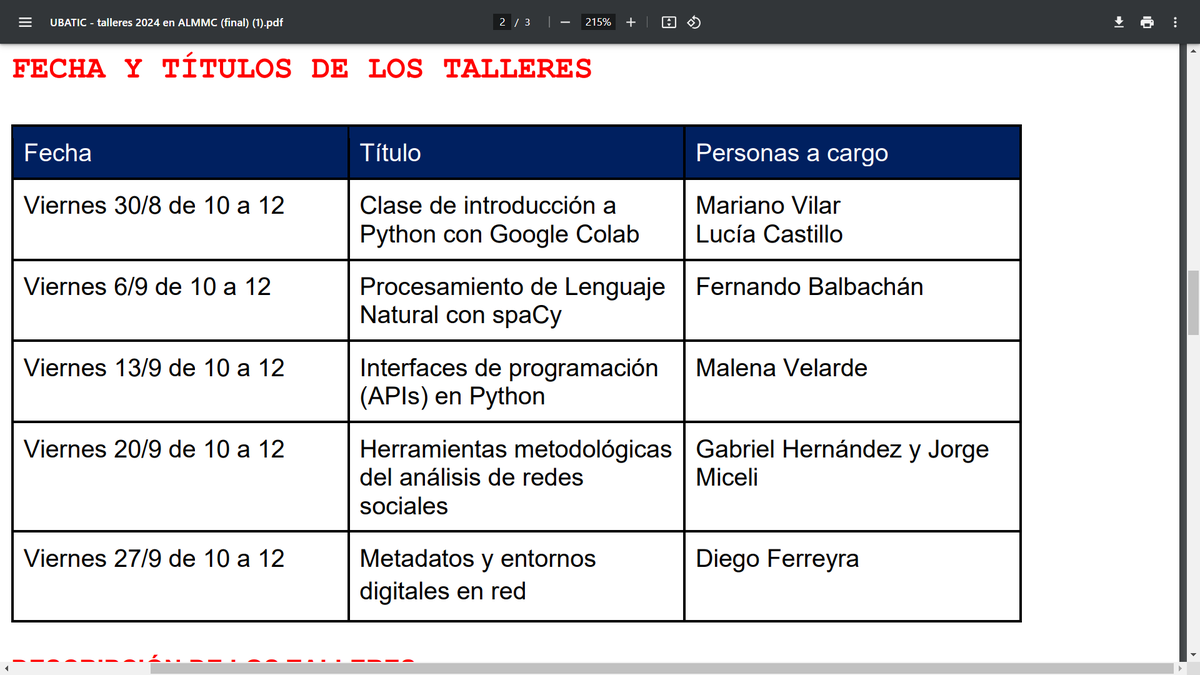Click 'Gabriel Hernández y Jorge Miceli'
This screenshot has height=675, width=1200.
[842, 463]
